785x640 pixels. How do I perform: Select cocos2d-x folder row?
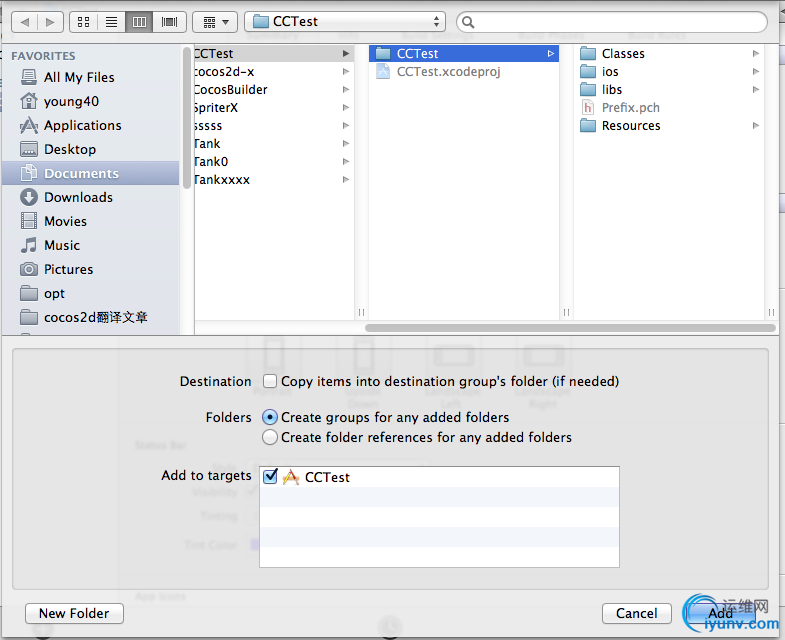(274, 72)
